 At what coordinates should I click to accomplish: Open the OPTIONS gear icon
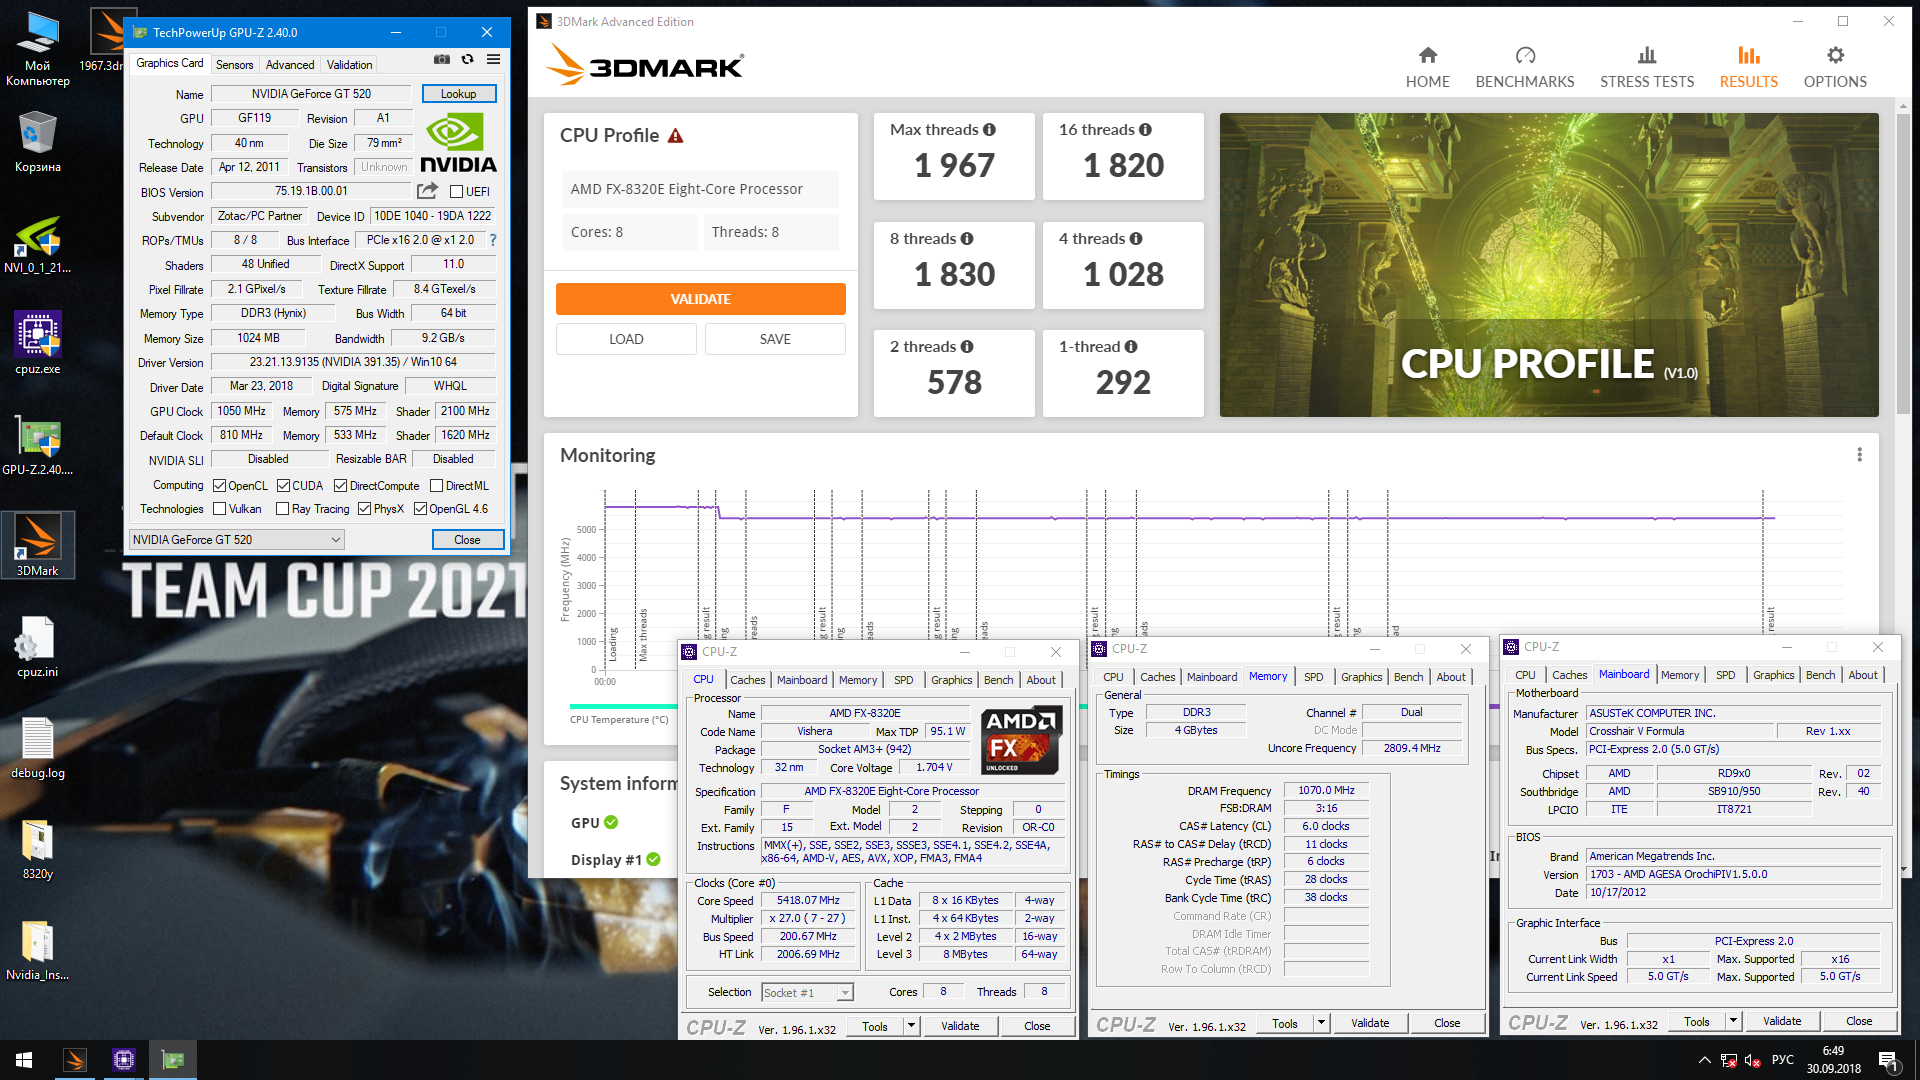click(1835, 55)
